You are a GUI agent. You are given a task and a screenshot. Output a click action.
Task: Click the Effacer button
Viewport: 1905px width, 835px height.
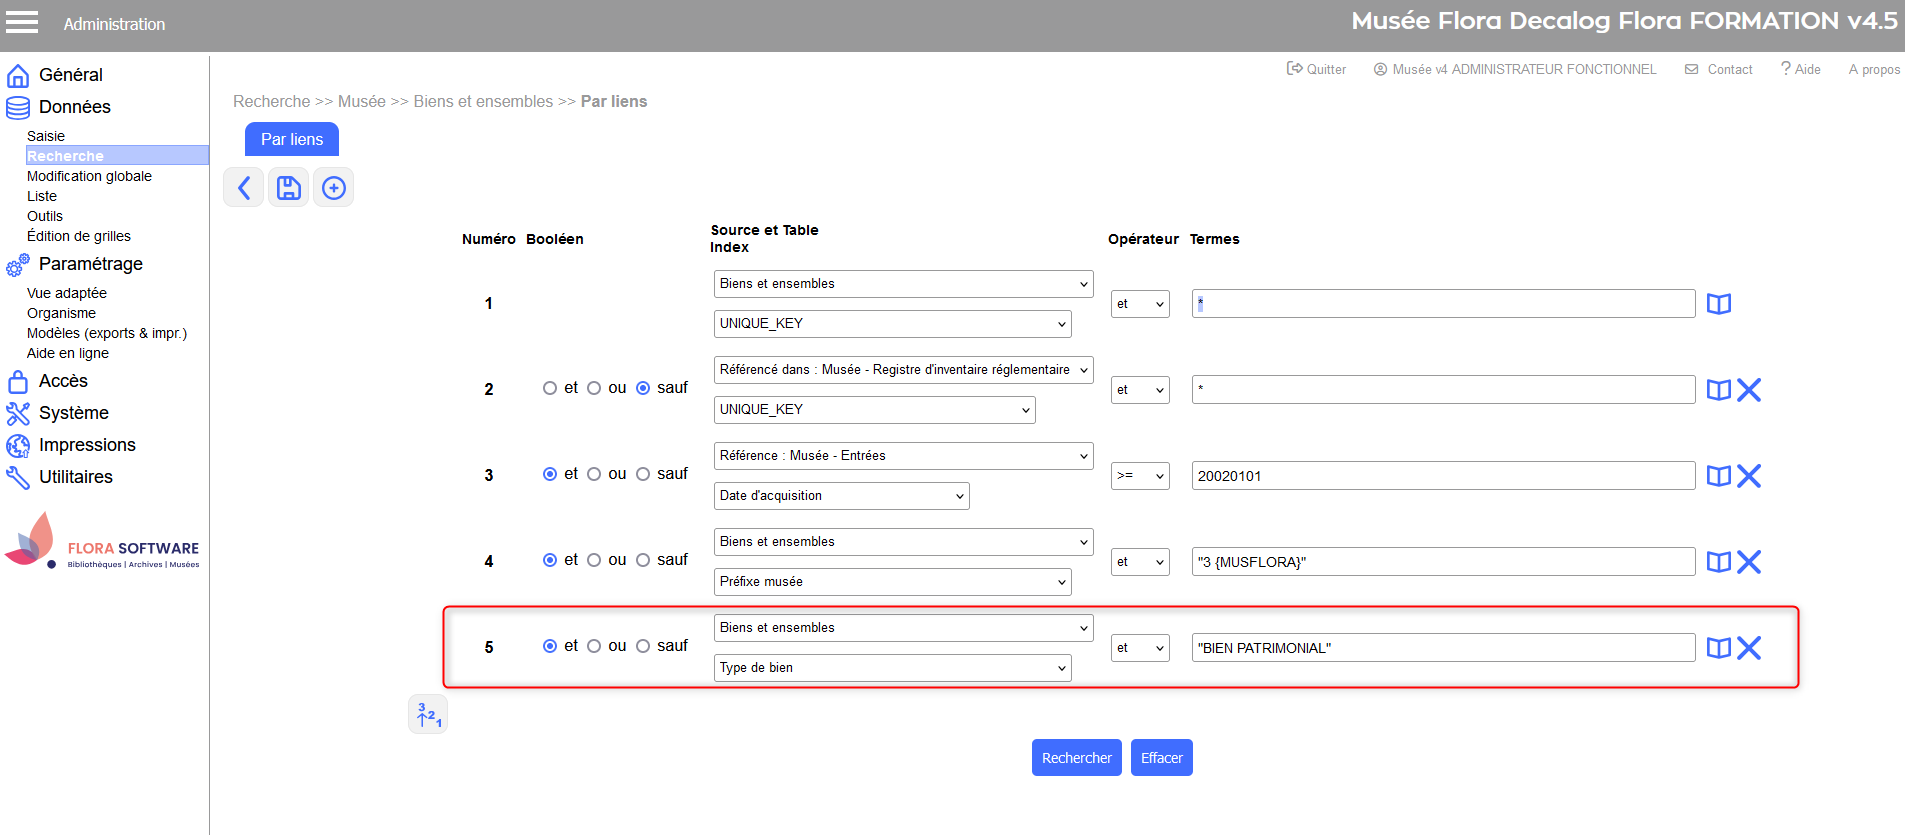(x=1161, y=758)
